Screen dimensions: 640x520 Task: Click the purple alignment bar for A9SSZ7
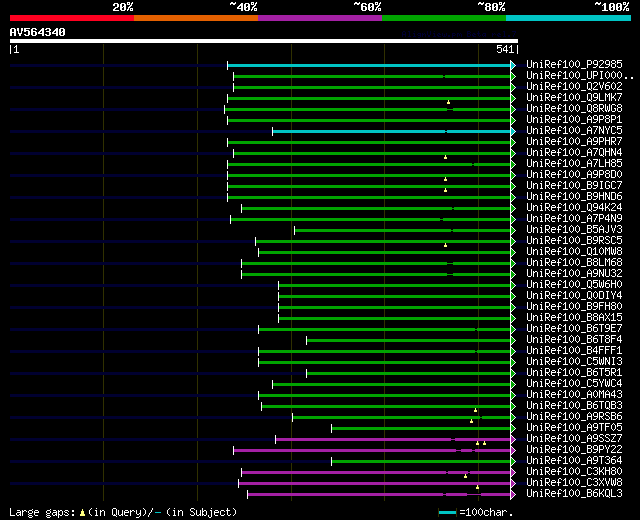[393, 440]
